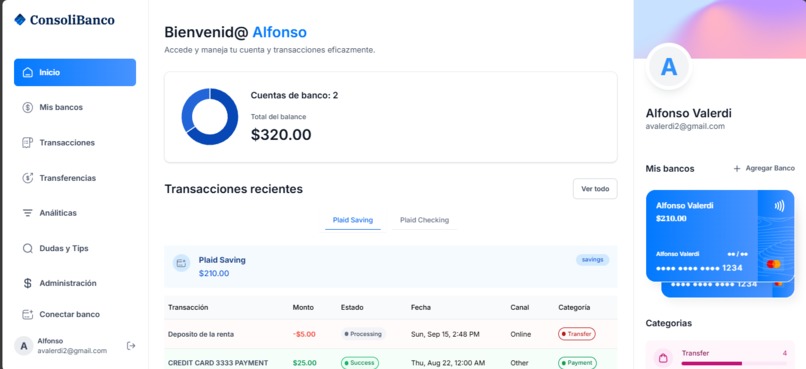This screenshot has width=806, height=369.
Task: Click the Ver todo button
Action: click(595, 189)
